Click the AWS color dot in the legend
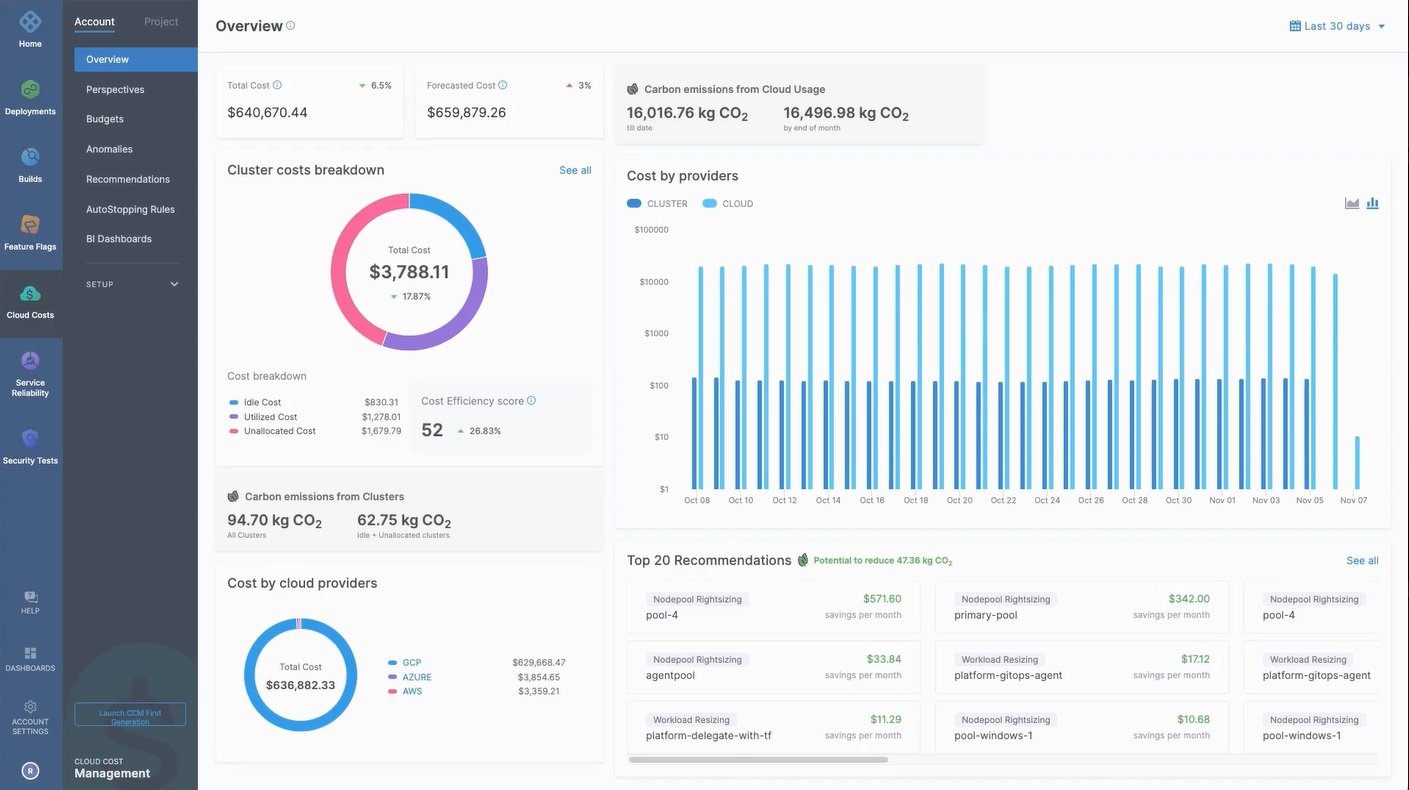The height and width of the screenshot is (790, 1409). pos(391,690)
